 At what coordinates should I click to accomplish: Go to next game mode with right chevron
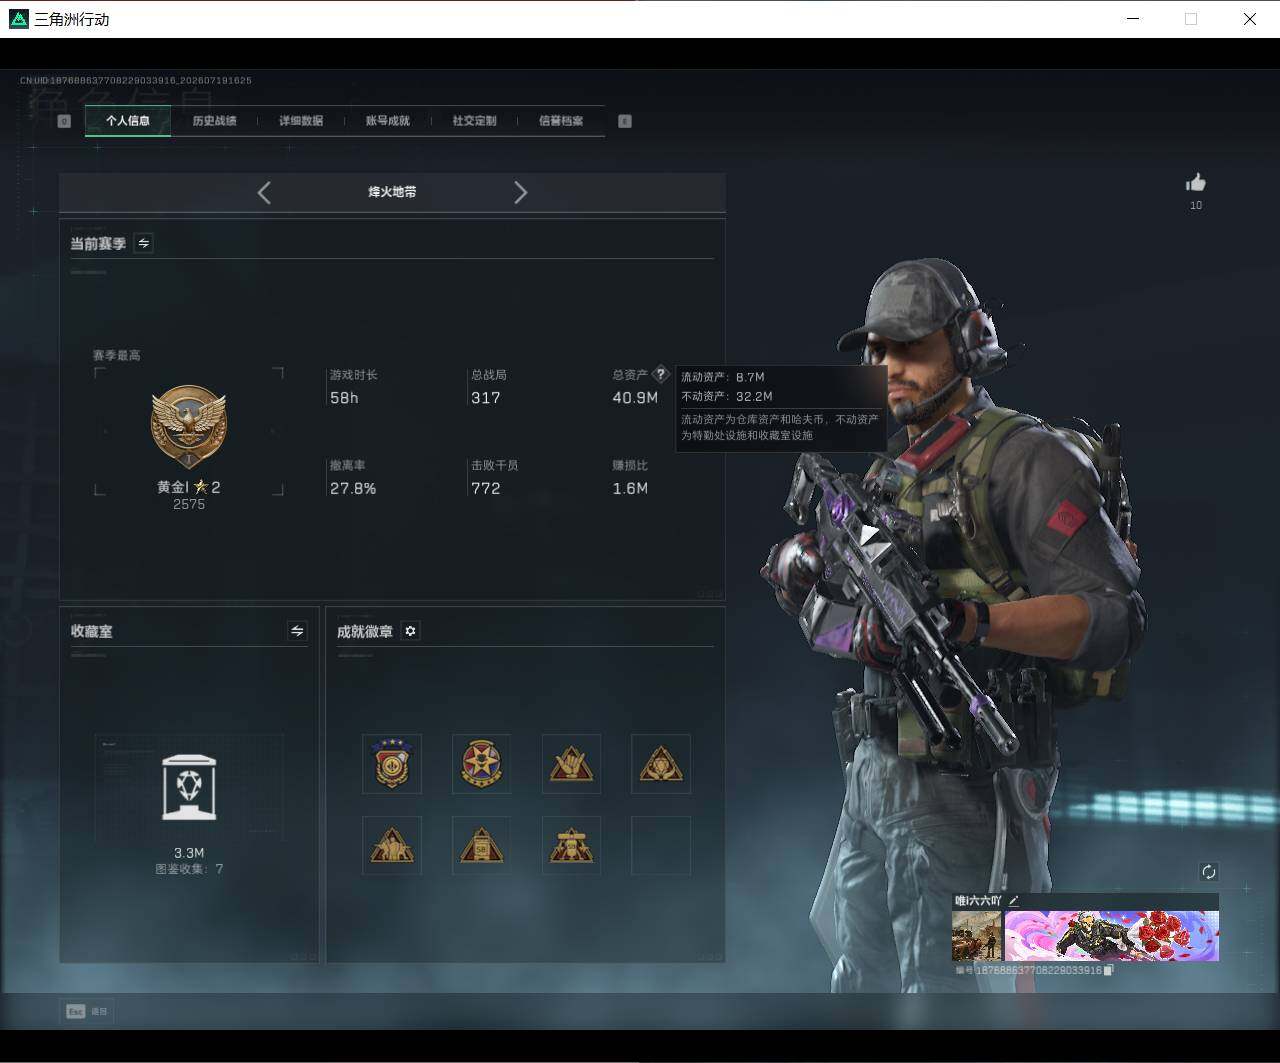pyautogui.click(x=520, y=192)
